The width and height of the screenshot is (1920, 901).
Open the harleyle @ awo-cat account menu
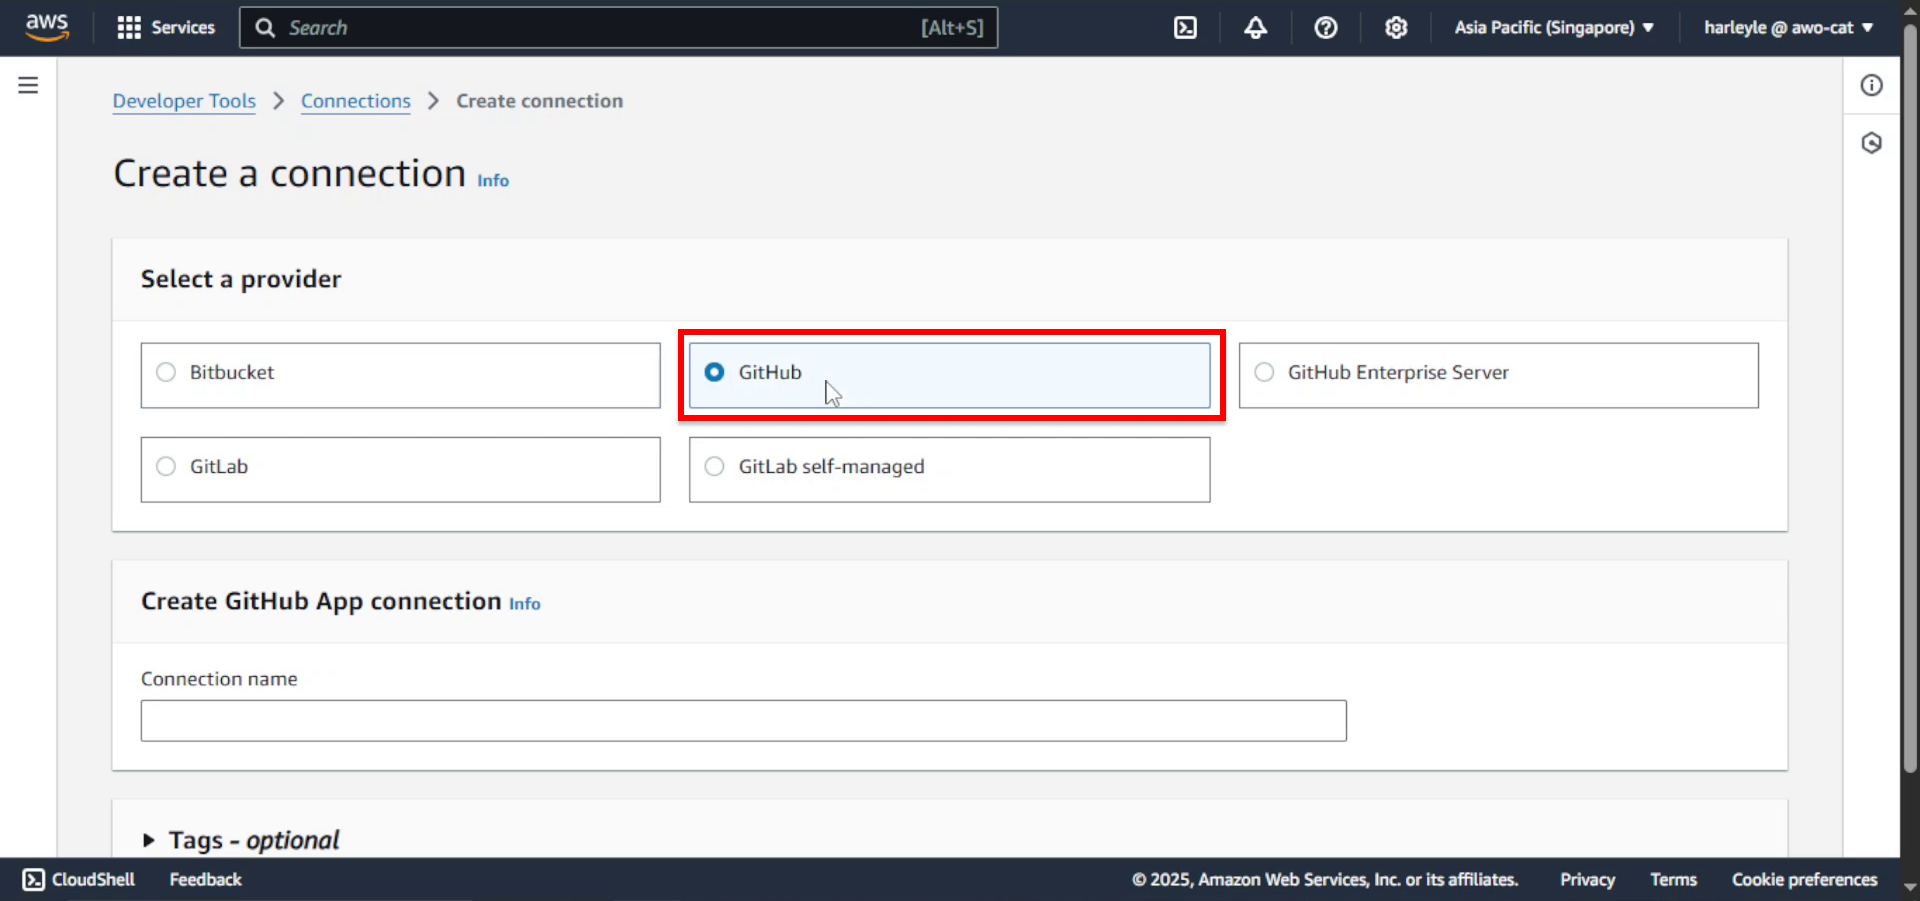click(x=1788, y=28)
